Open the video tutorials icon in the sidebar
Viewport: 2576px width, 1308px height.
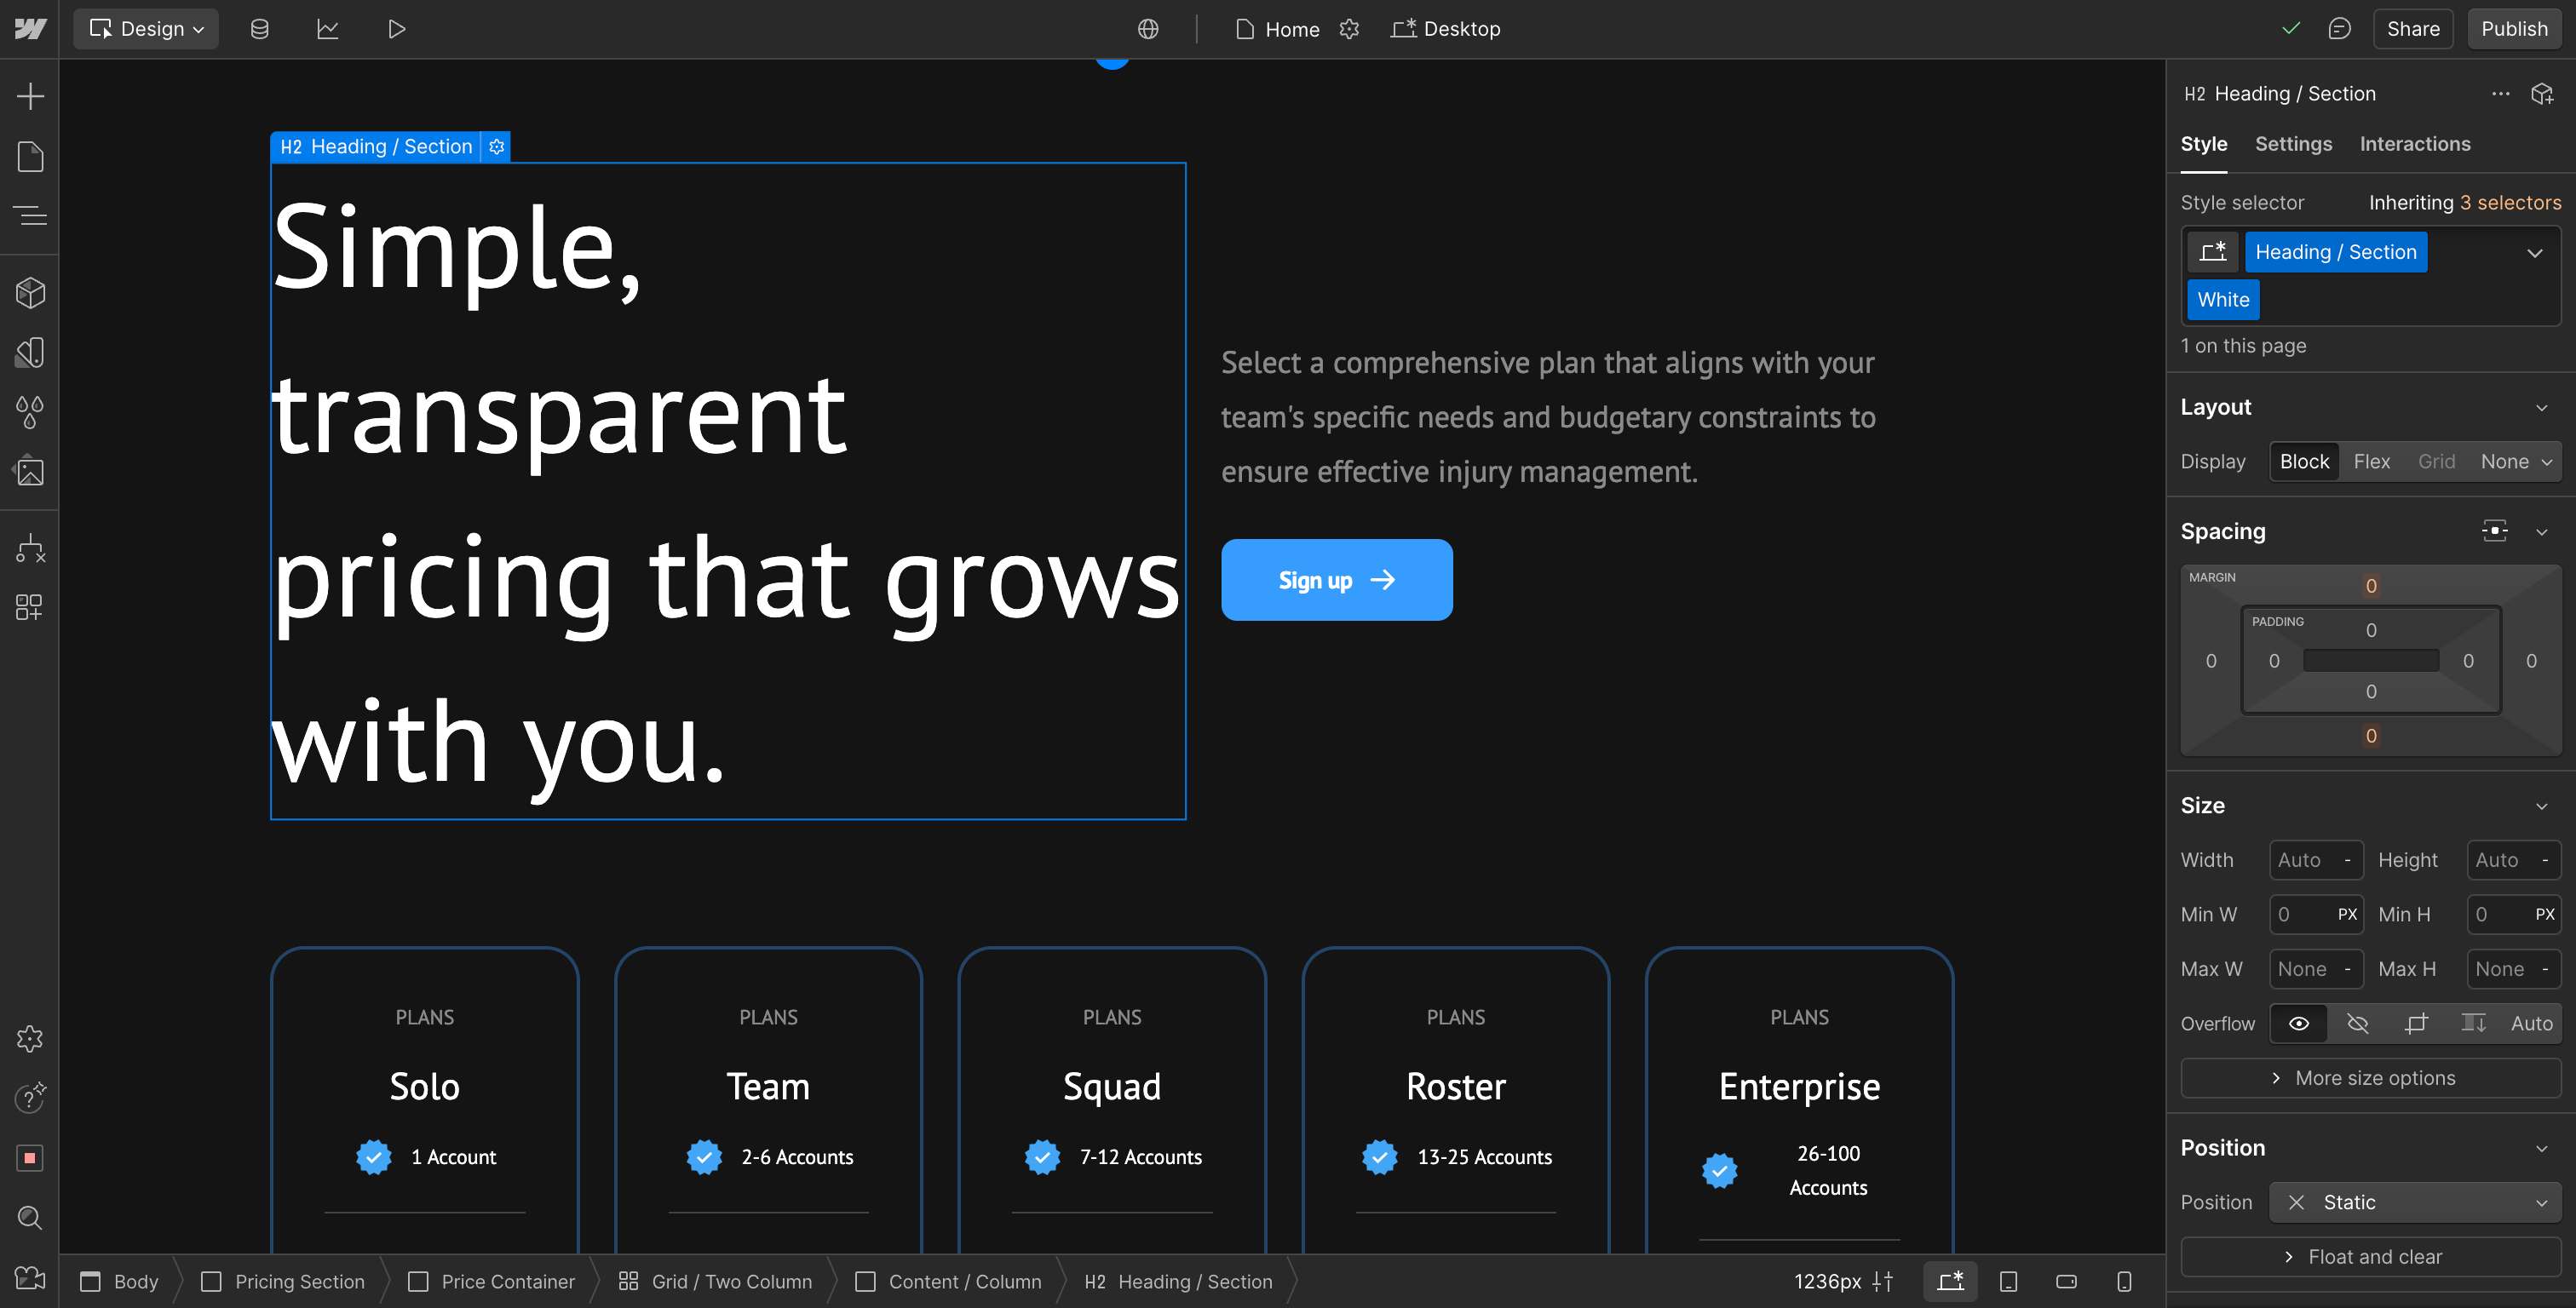point(30,1277)
